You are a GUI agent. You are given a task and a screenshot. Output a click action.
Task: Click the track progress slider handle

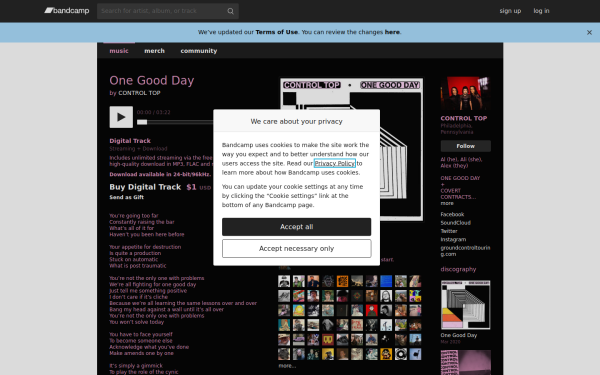pos(142,122)
